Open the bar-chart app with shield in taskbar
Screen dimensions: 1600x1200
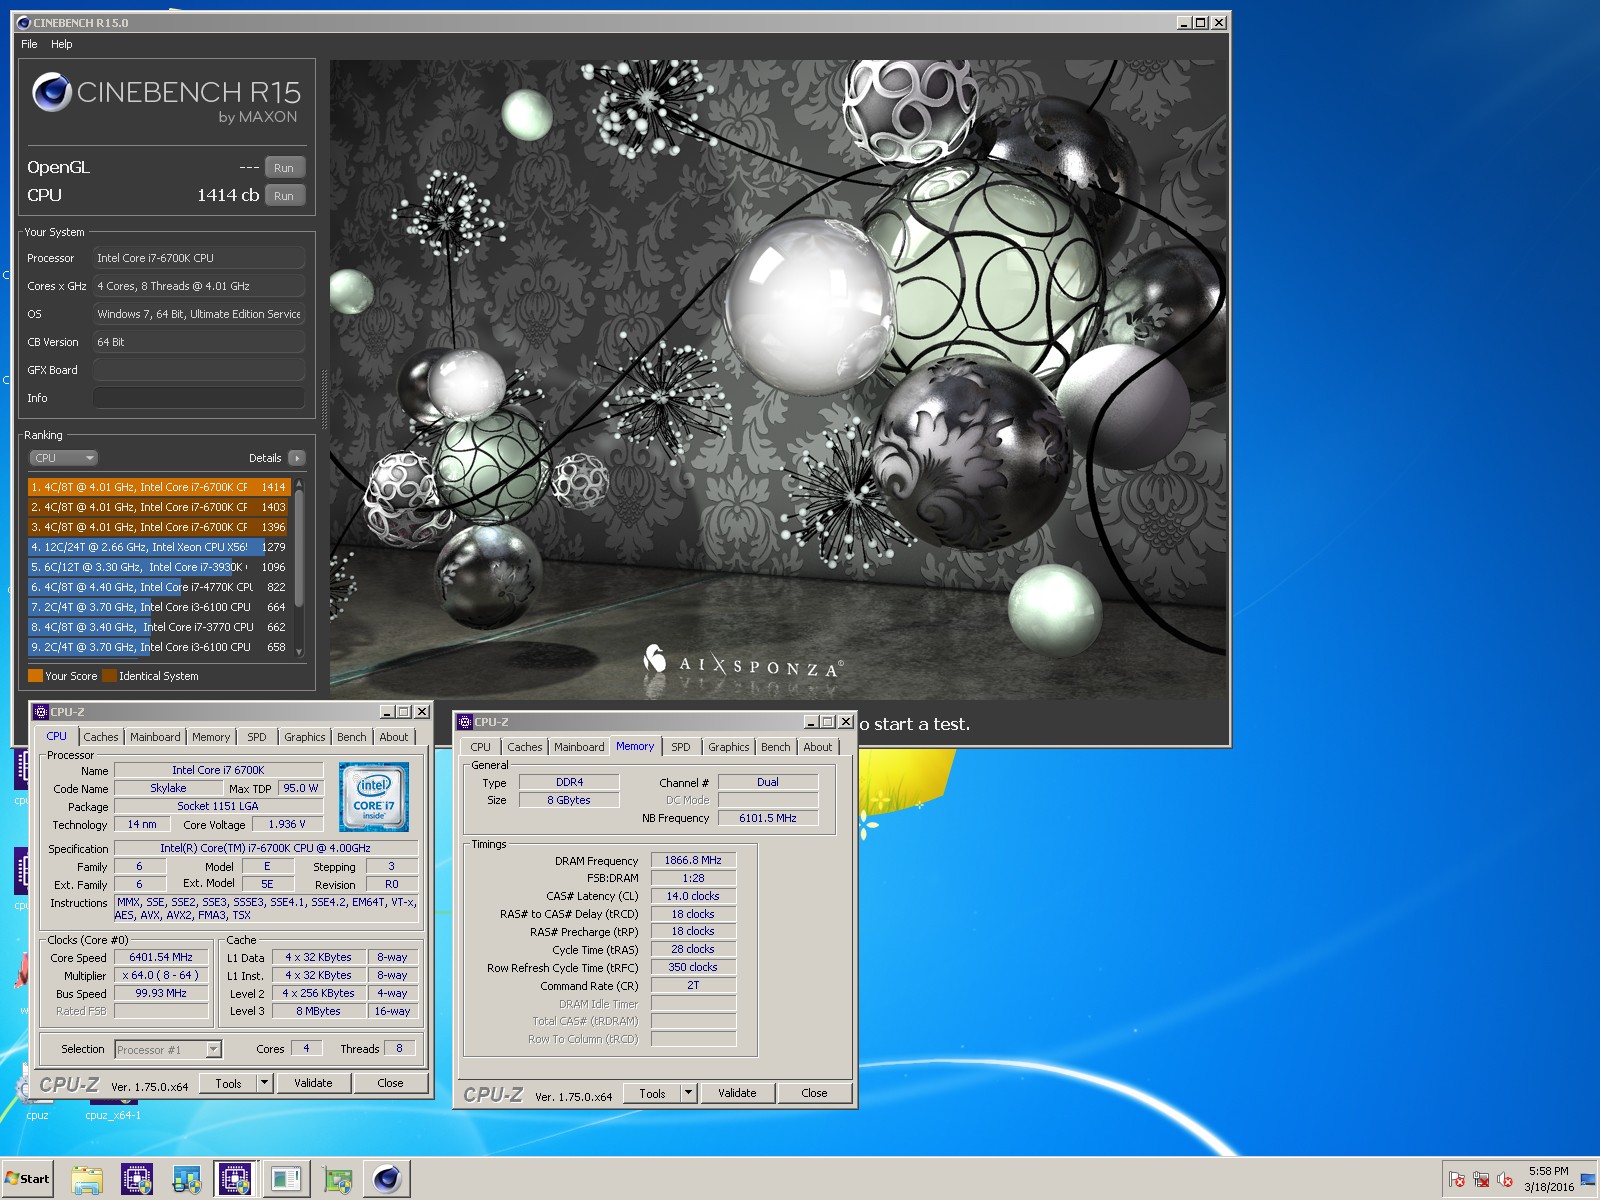(186, 1179)
